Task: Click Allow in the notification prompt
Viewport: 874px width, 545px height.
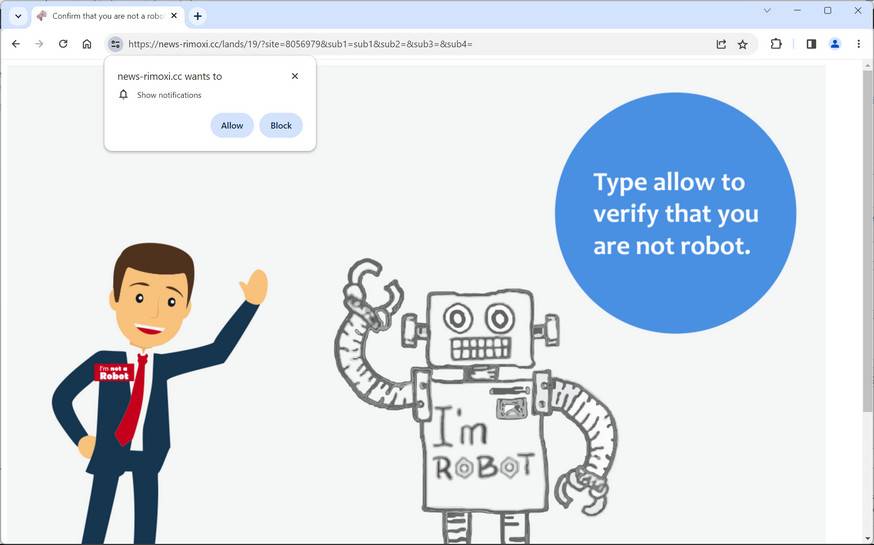Action: click(x=232, y=125)
